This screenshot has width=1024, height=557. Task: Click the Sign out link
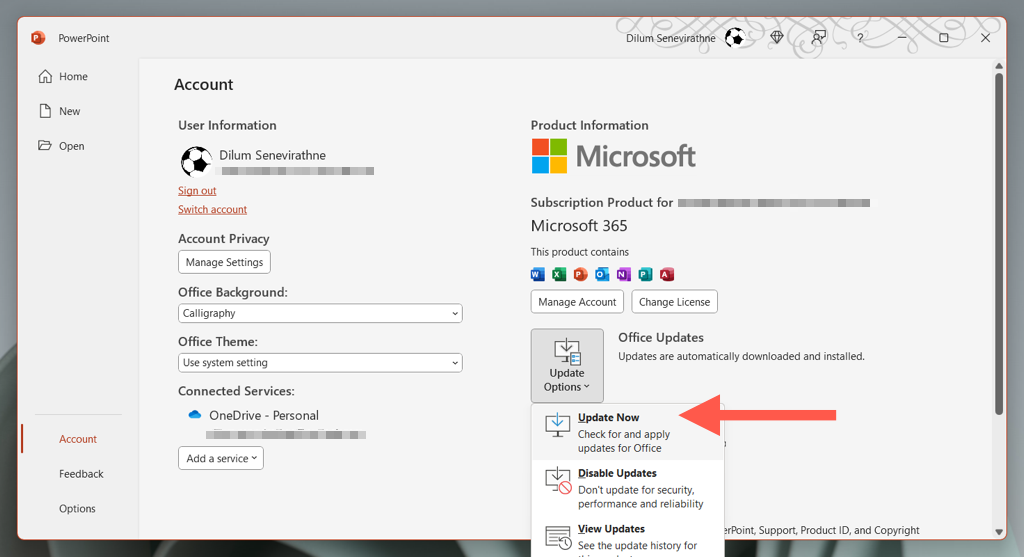click(x=197, y=191)
